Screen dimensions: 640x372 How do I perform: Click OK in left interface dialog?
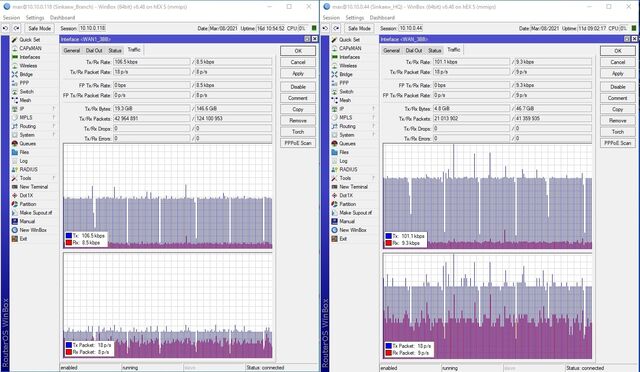click(298, 51)
